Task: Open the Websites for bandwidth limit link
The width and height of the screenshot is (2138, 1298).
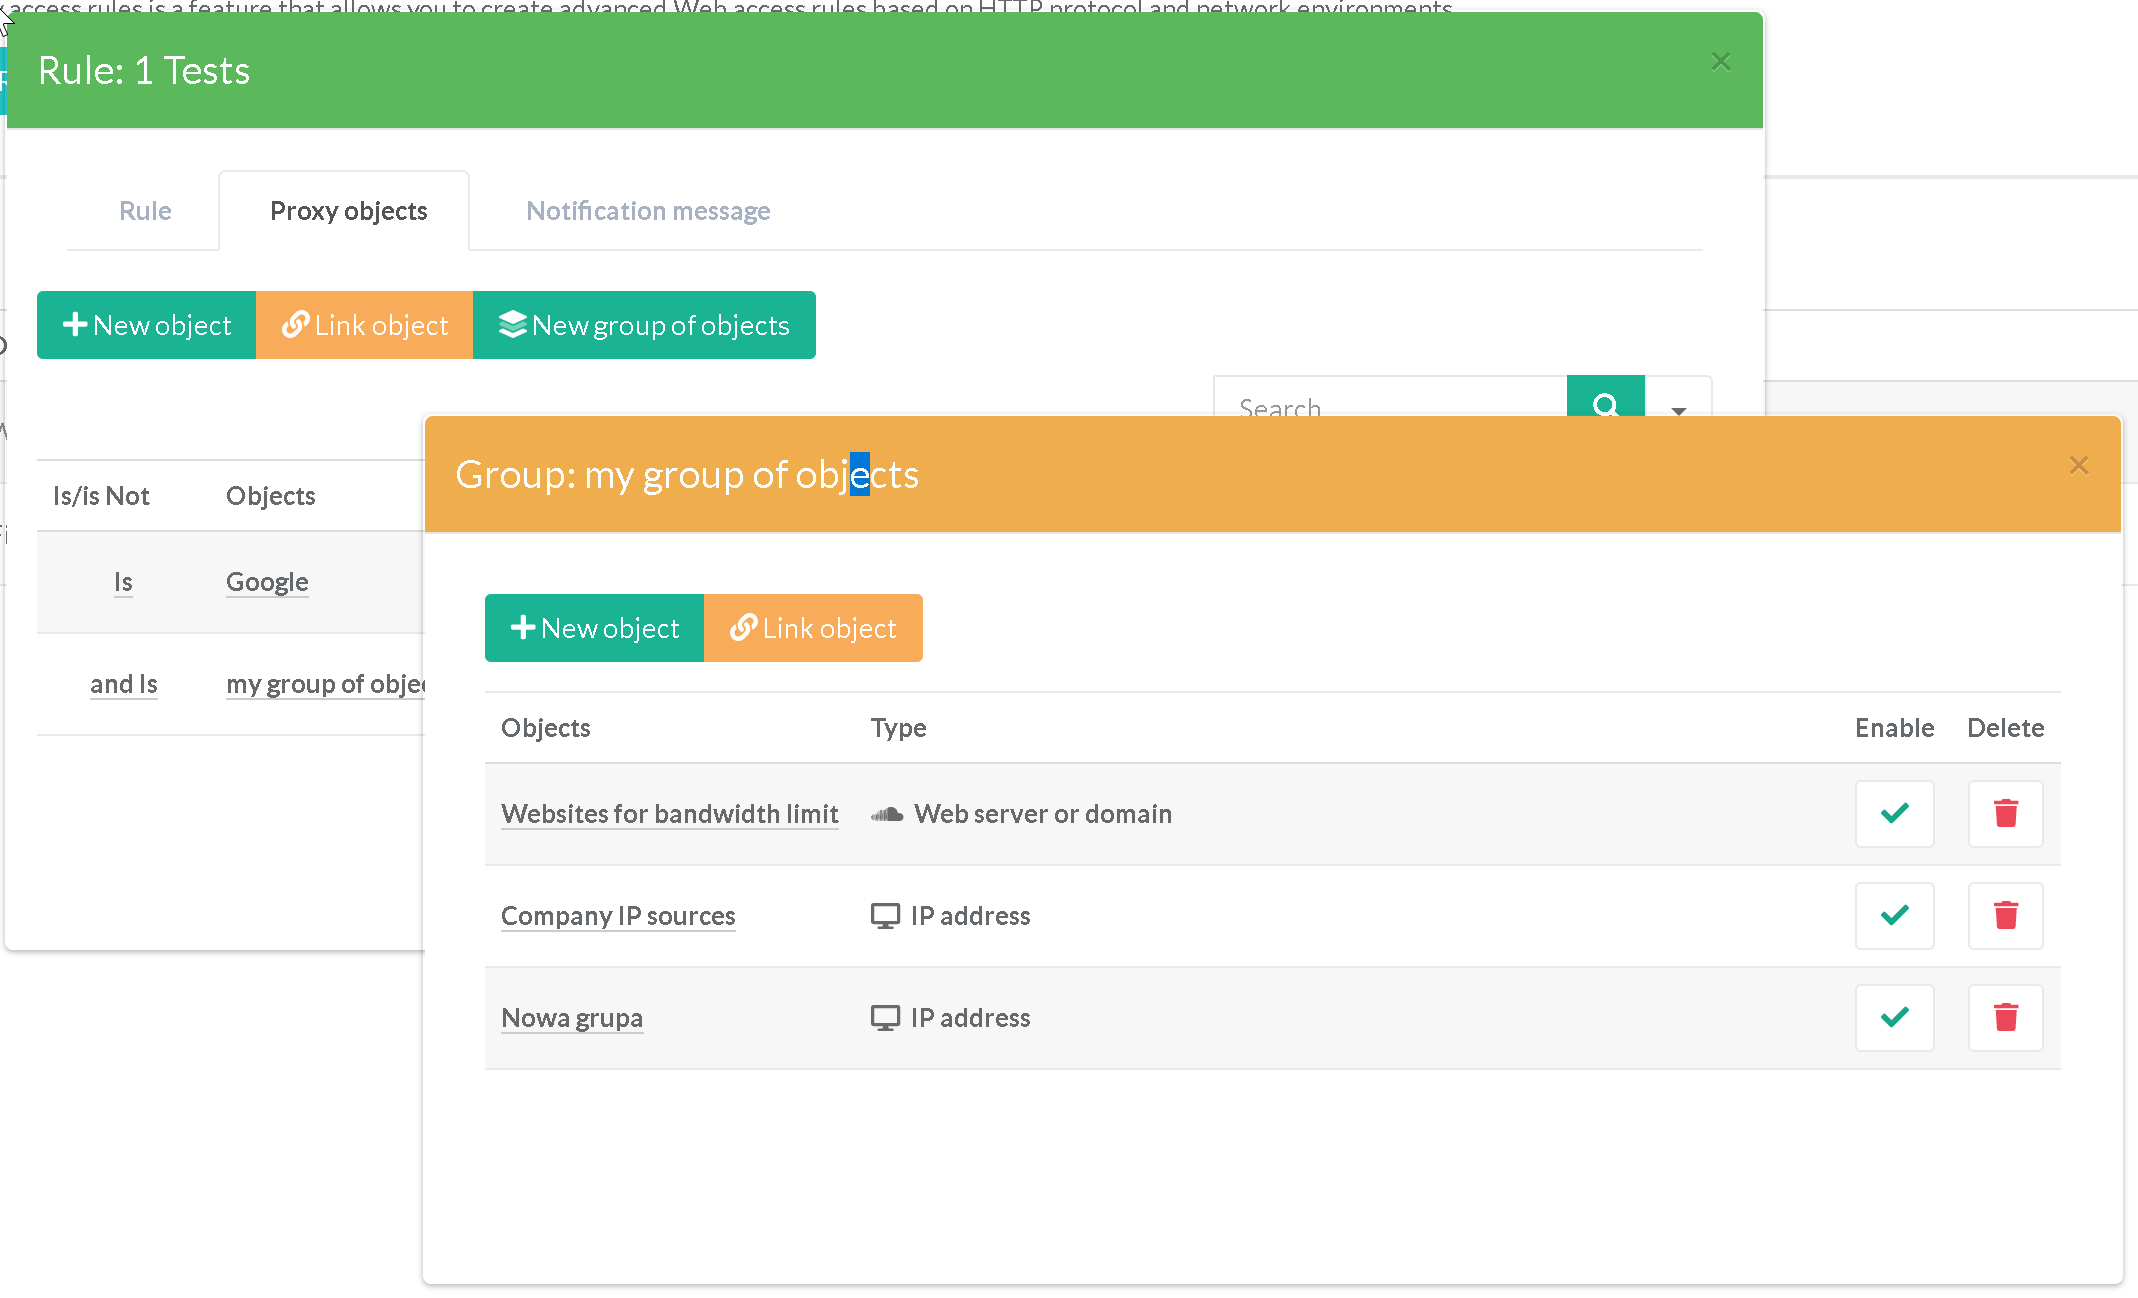Action: coord(669,814)
